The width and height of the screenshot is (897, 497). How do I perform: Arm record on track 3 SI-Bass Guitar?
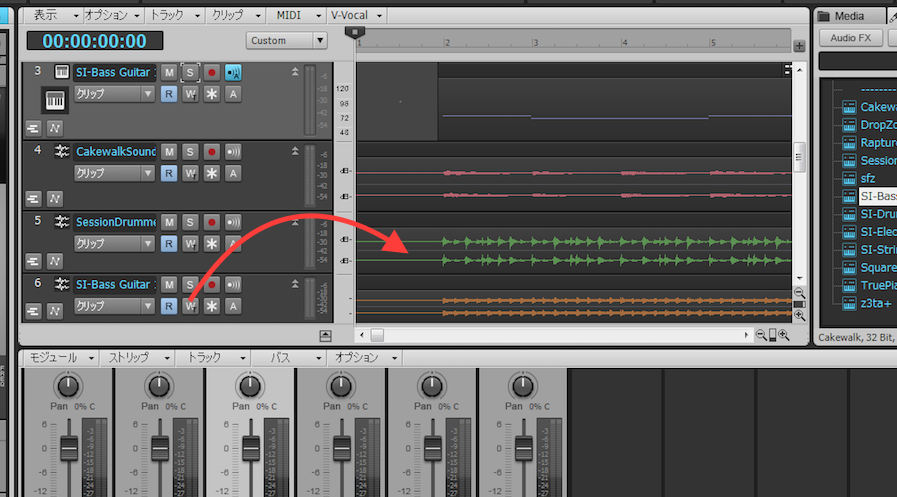tap(212, 73)
